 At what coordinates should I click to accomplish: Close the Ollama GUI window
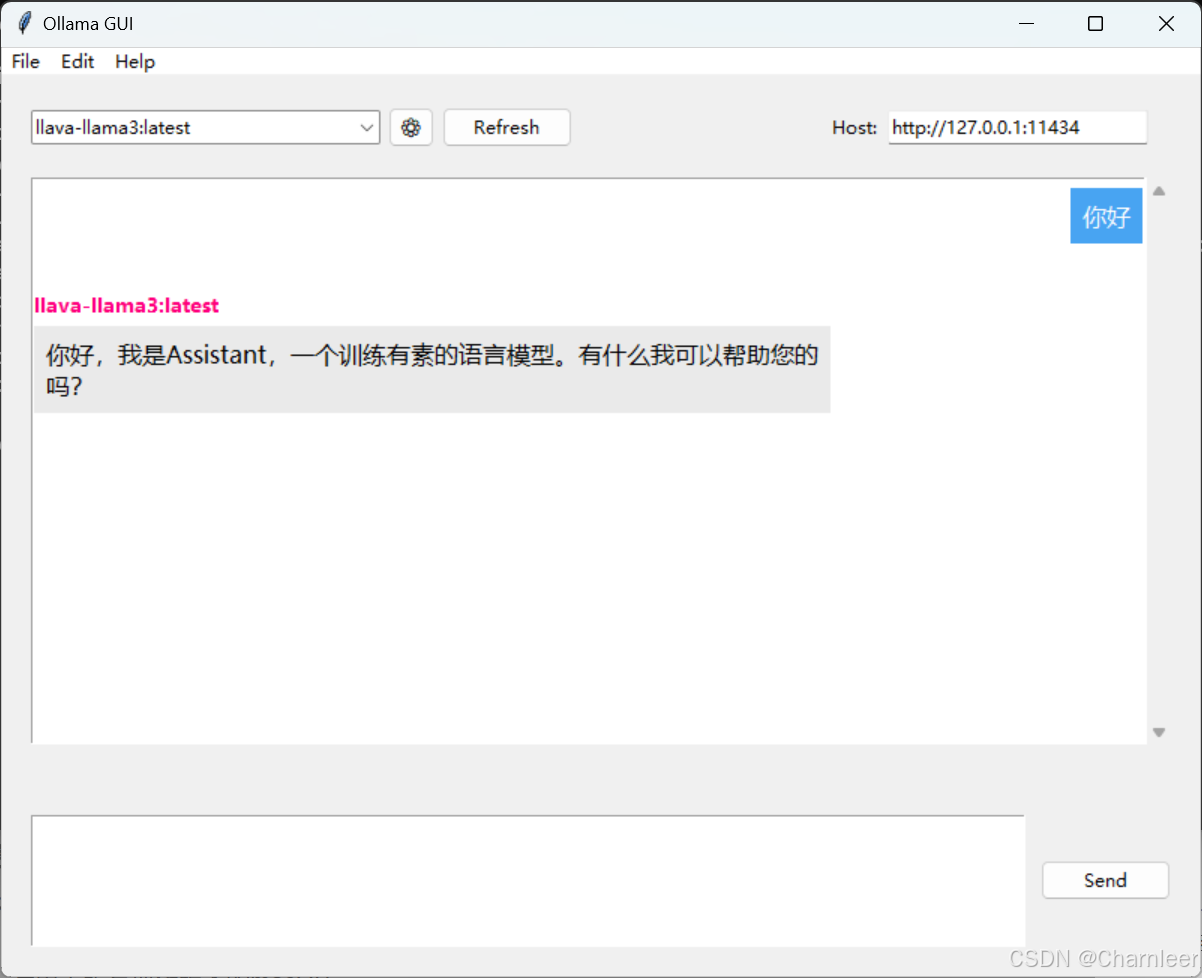click(x=1166, y=24)
